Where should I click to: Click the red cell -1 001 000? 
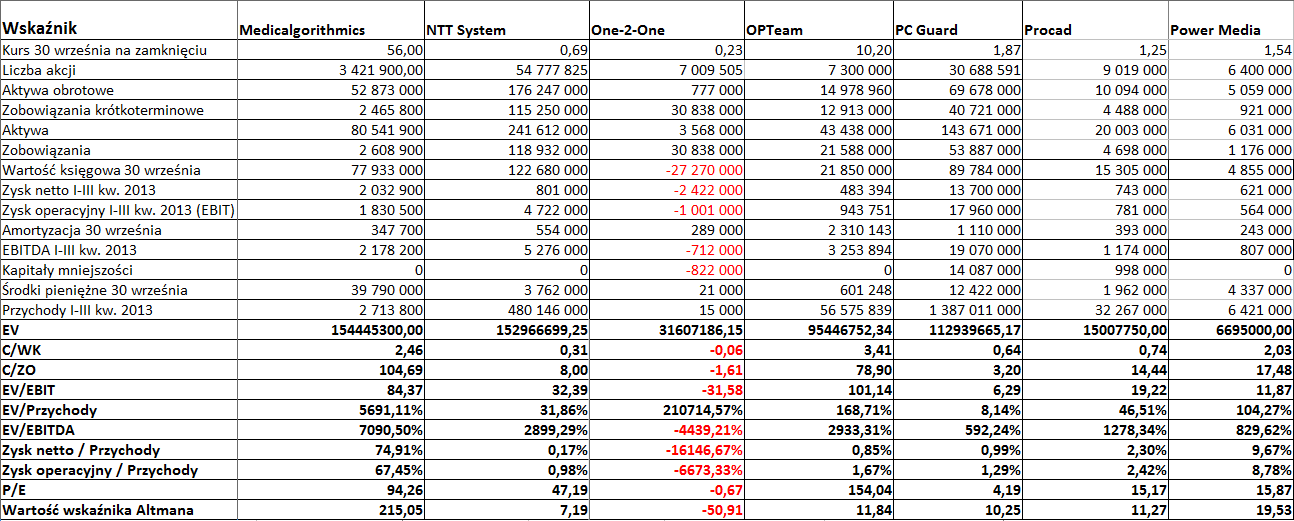pos(667,210)
